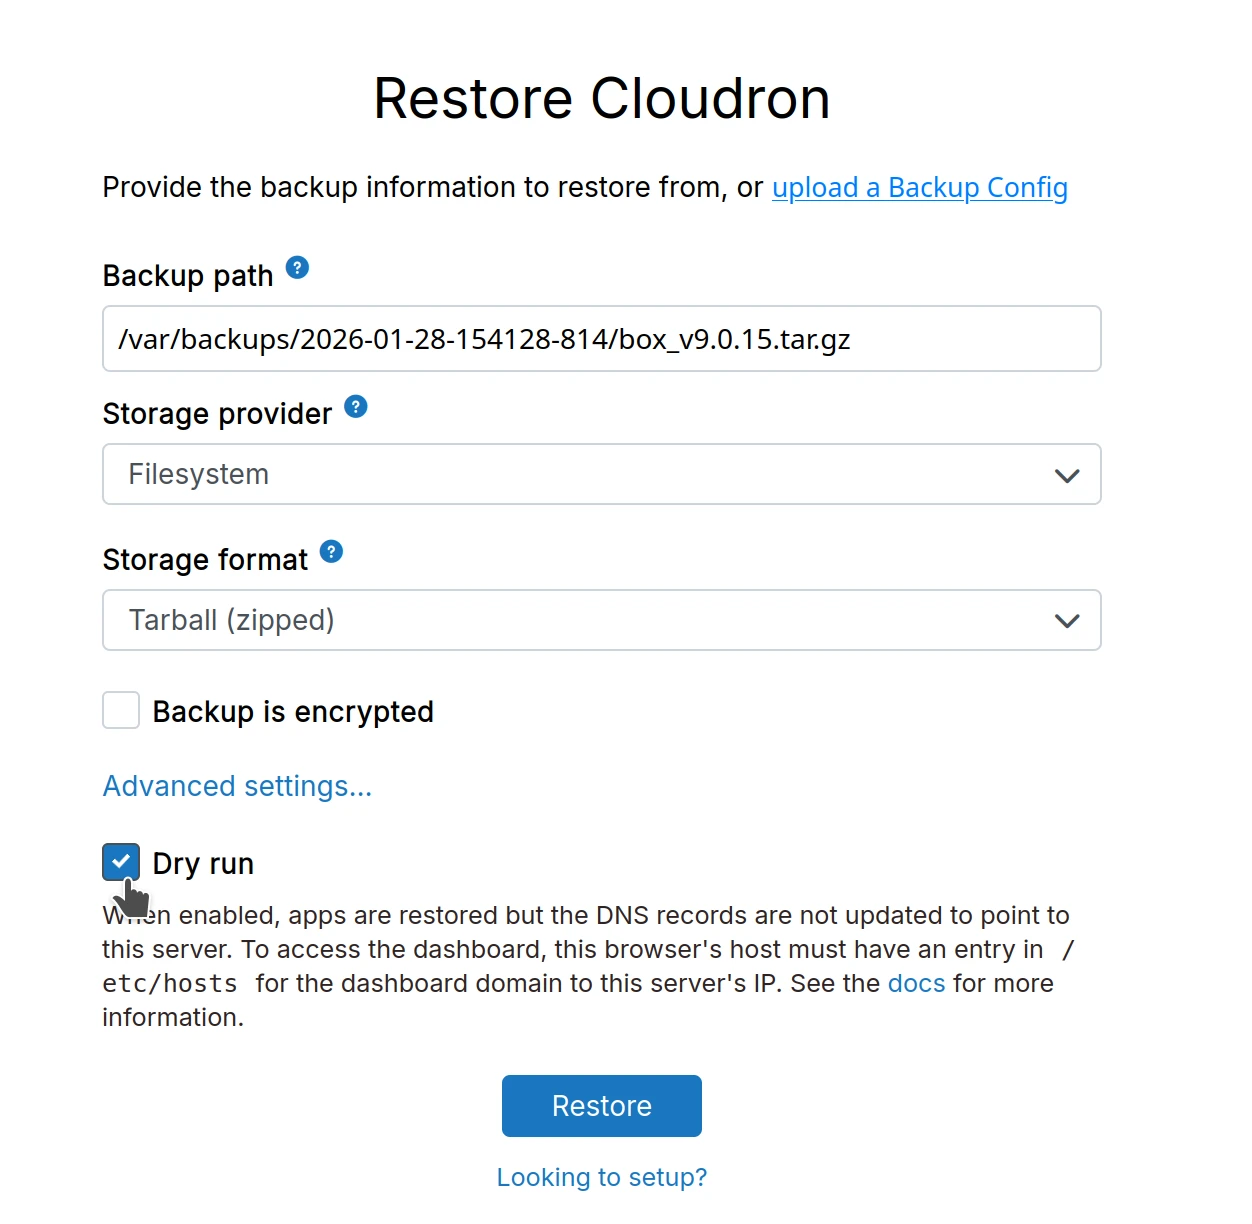This screenshot has width=1252, height=1224.
Task: Open the Tarball (zipped) storage format dropdown
Action: point(601,620)
